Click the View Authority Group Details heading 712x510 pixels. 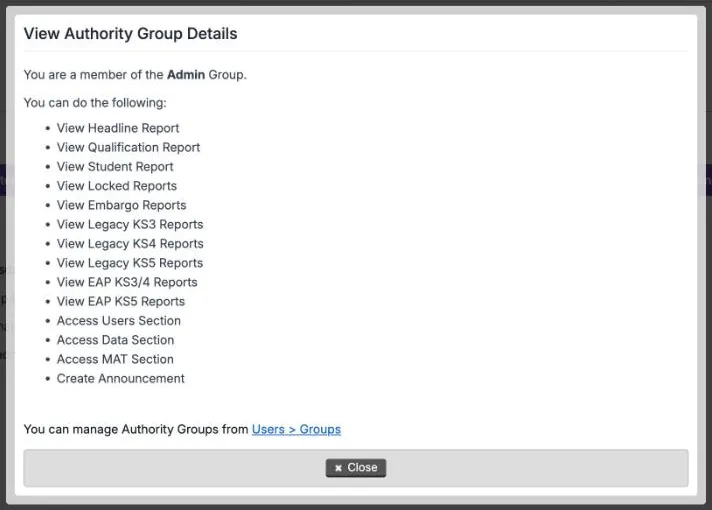tap(130, 34)
